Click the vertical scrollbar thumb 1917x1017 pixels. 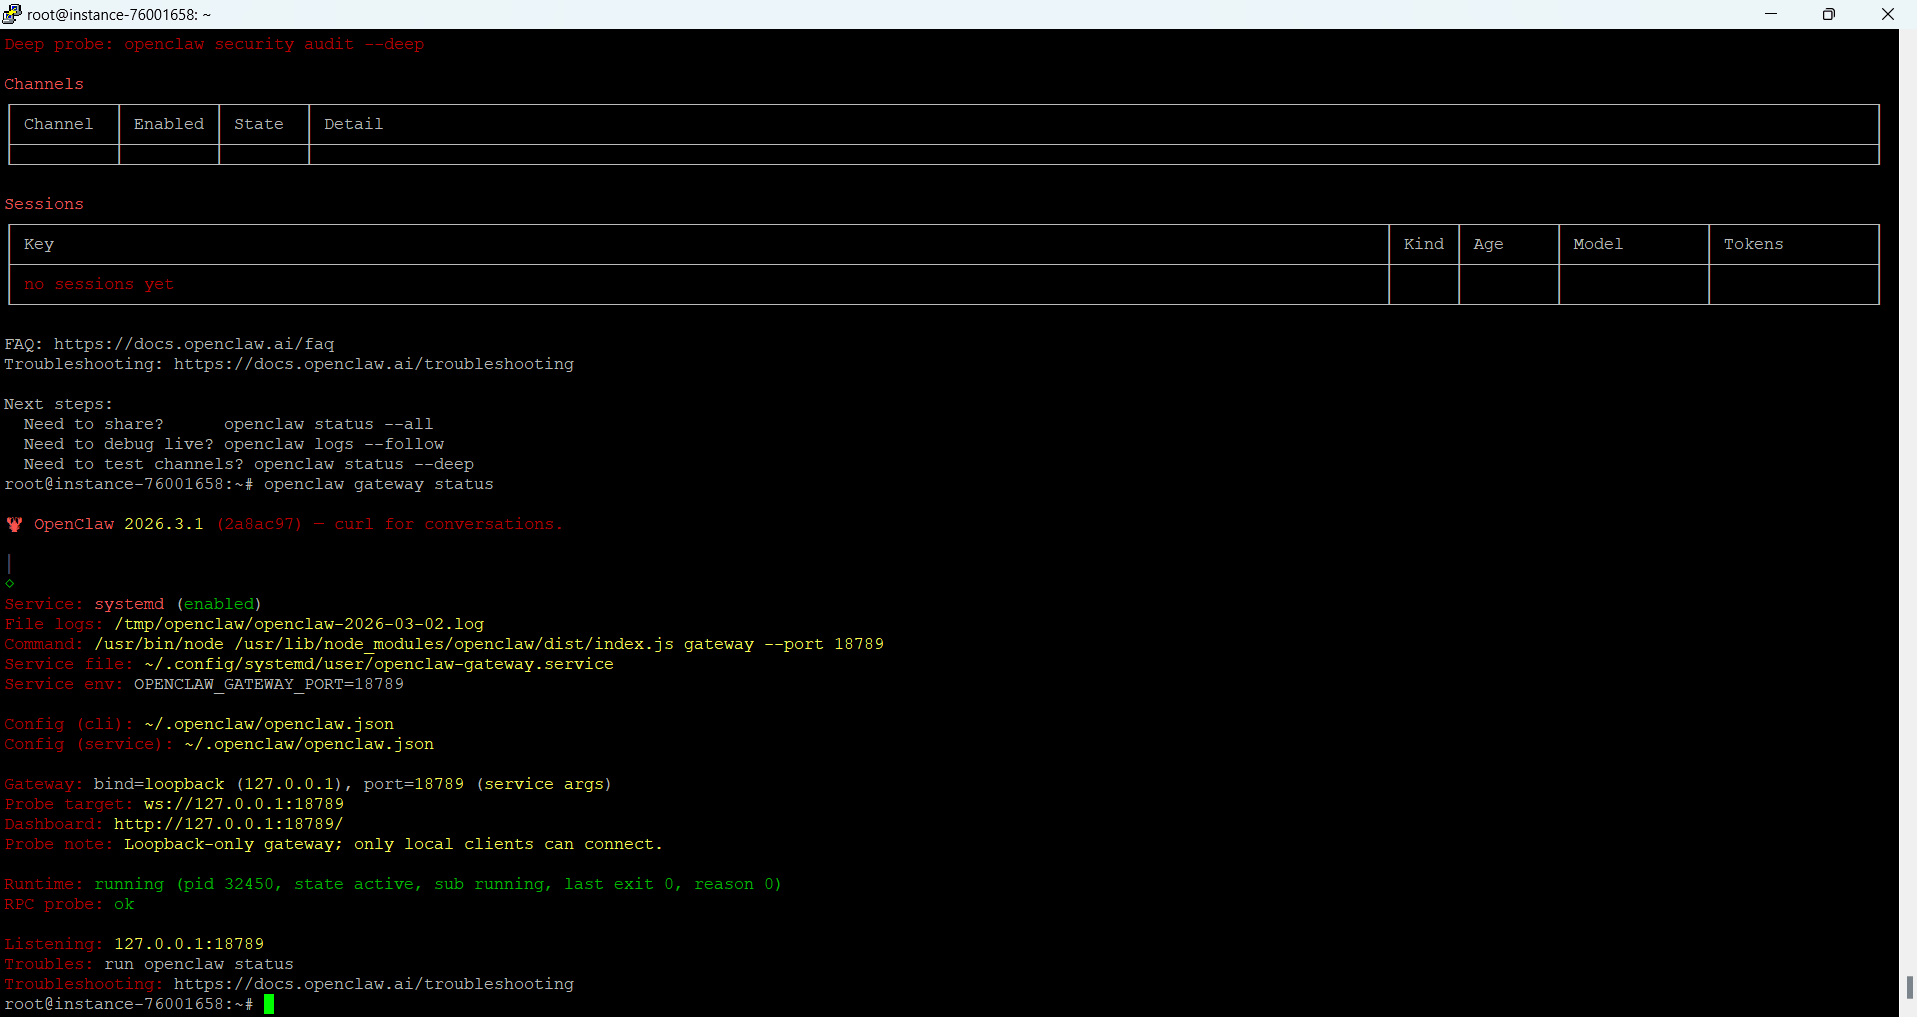(x=1909, y=987)
